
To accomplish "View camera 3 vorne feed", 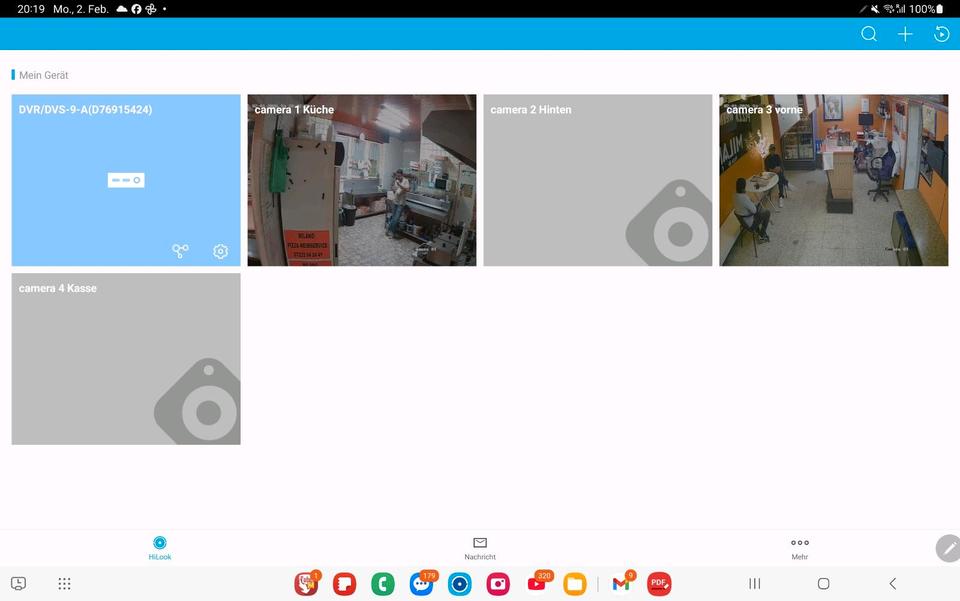I will [833, 180].
